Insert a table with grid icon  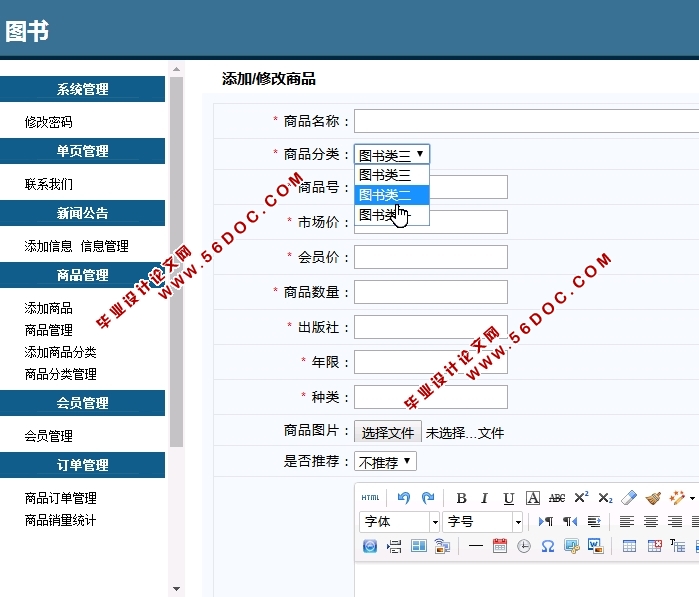629,546
